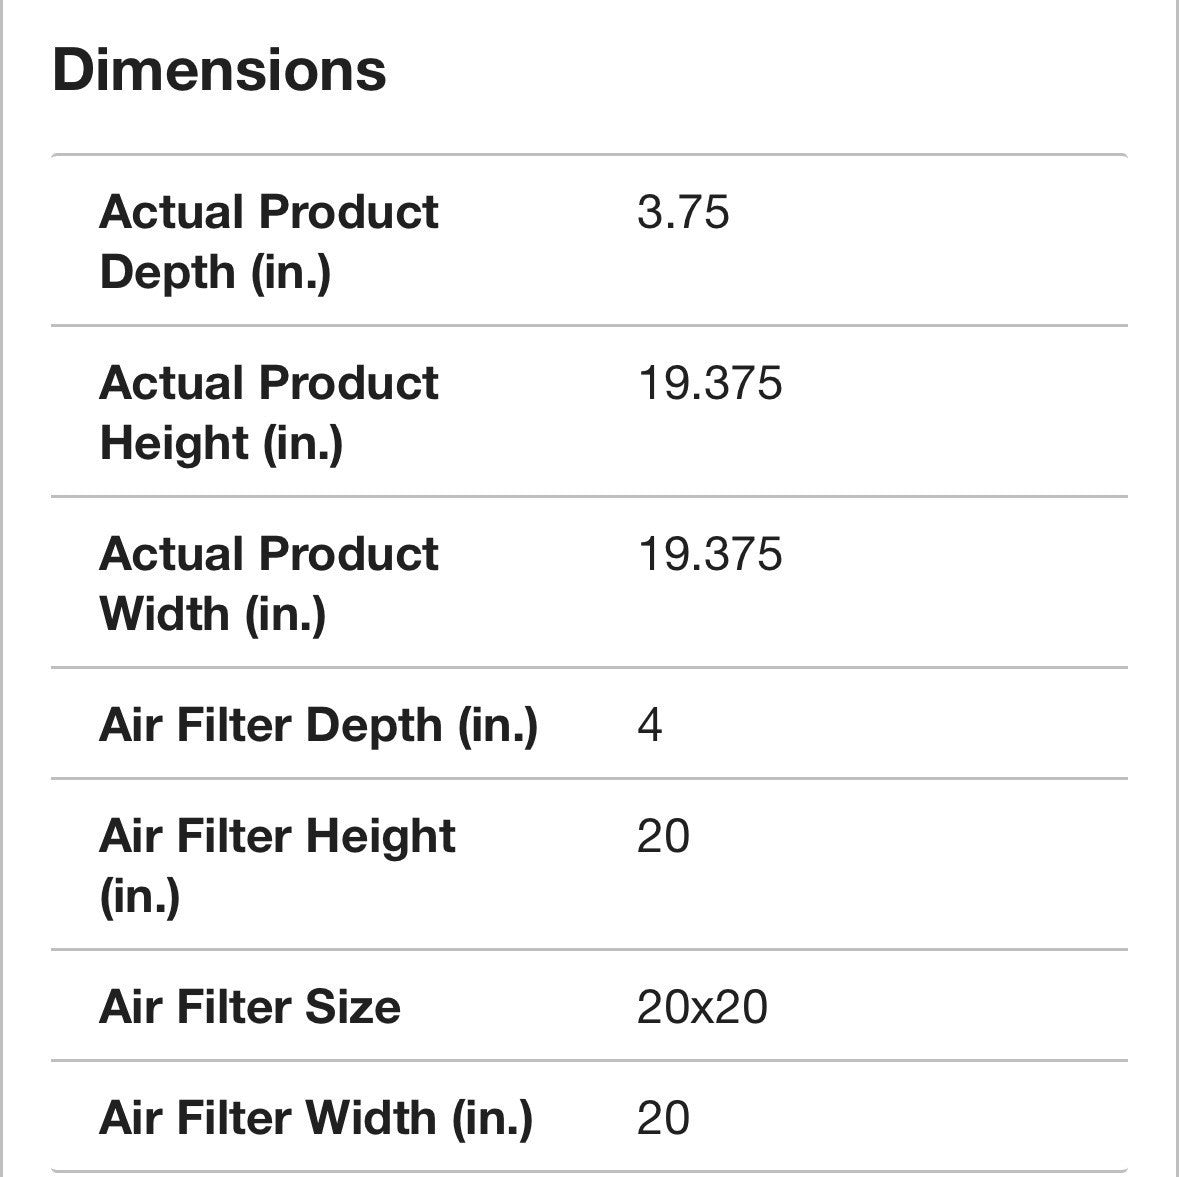Screen dimensions: 1179x1177
Task: Click the top border of the Dimensions table
Action: (x=589, y=155)
